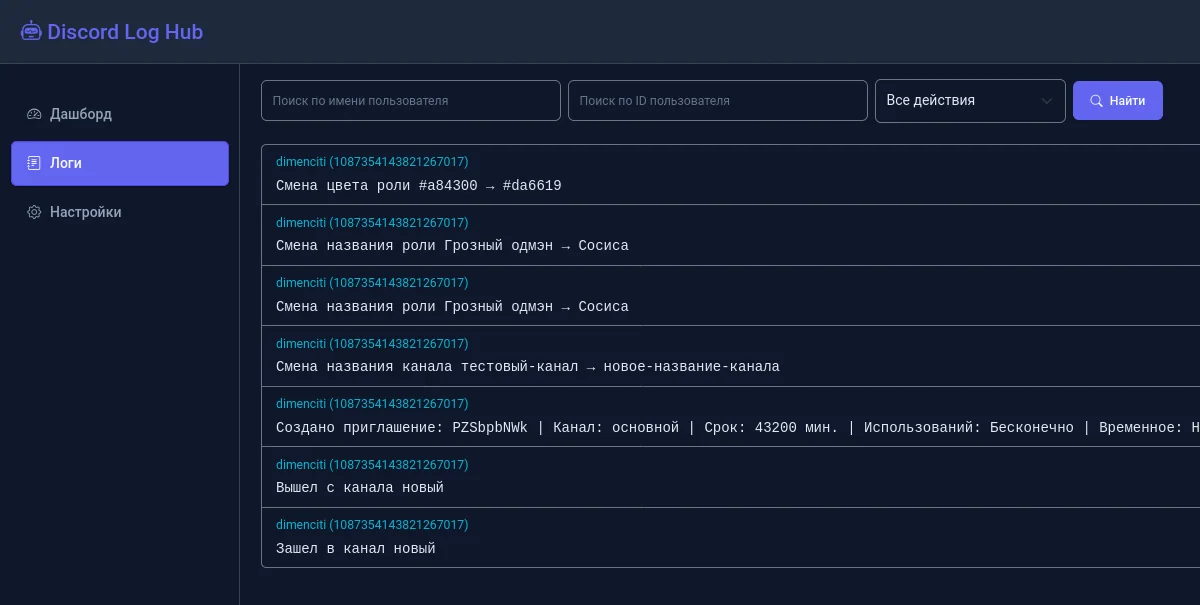1200x605 pixels.
Task: Select log text 'Смена цвета роли #a84300 → #da6619'
Action: (419, 186)
